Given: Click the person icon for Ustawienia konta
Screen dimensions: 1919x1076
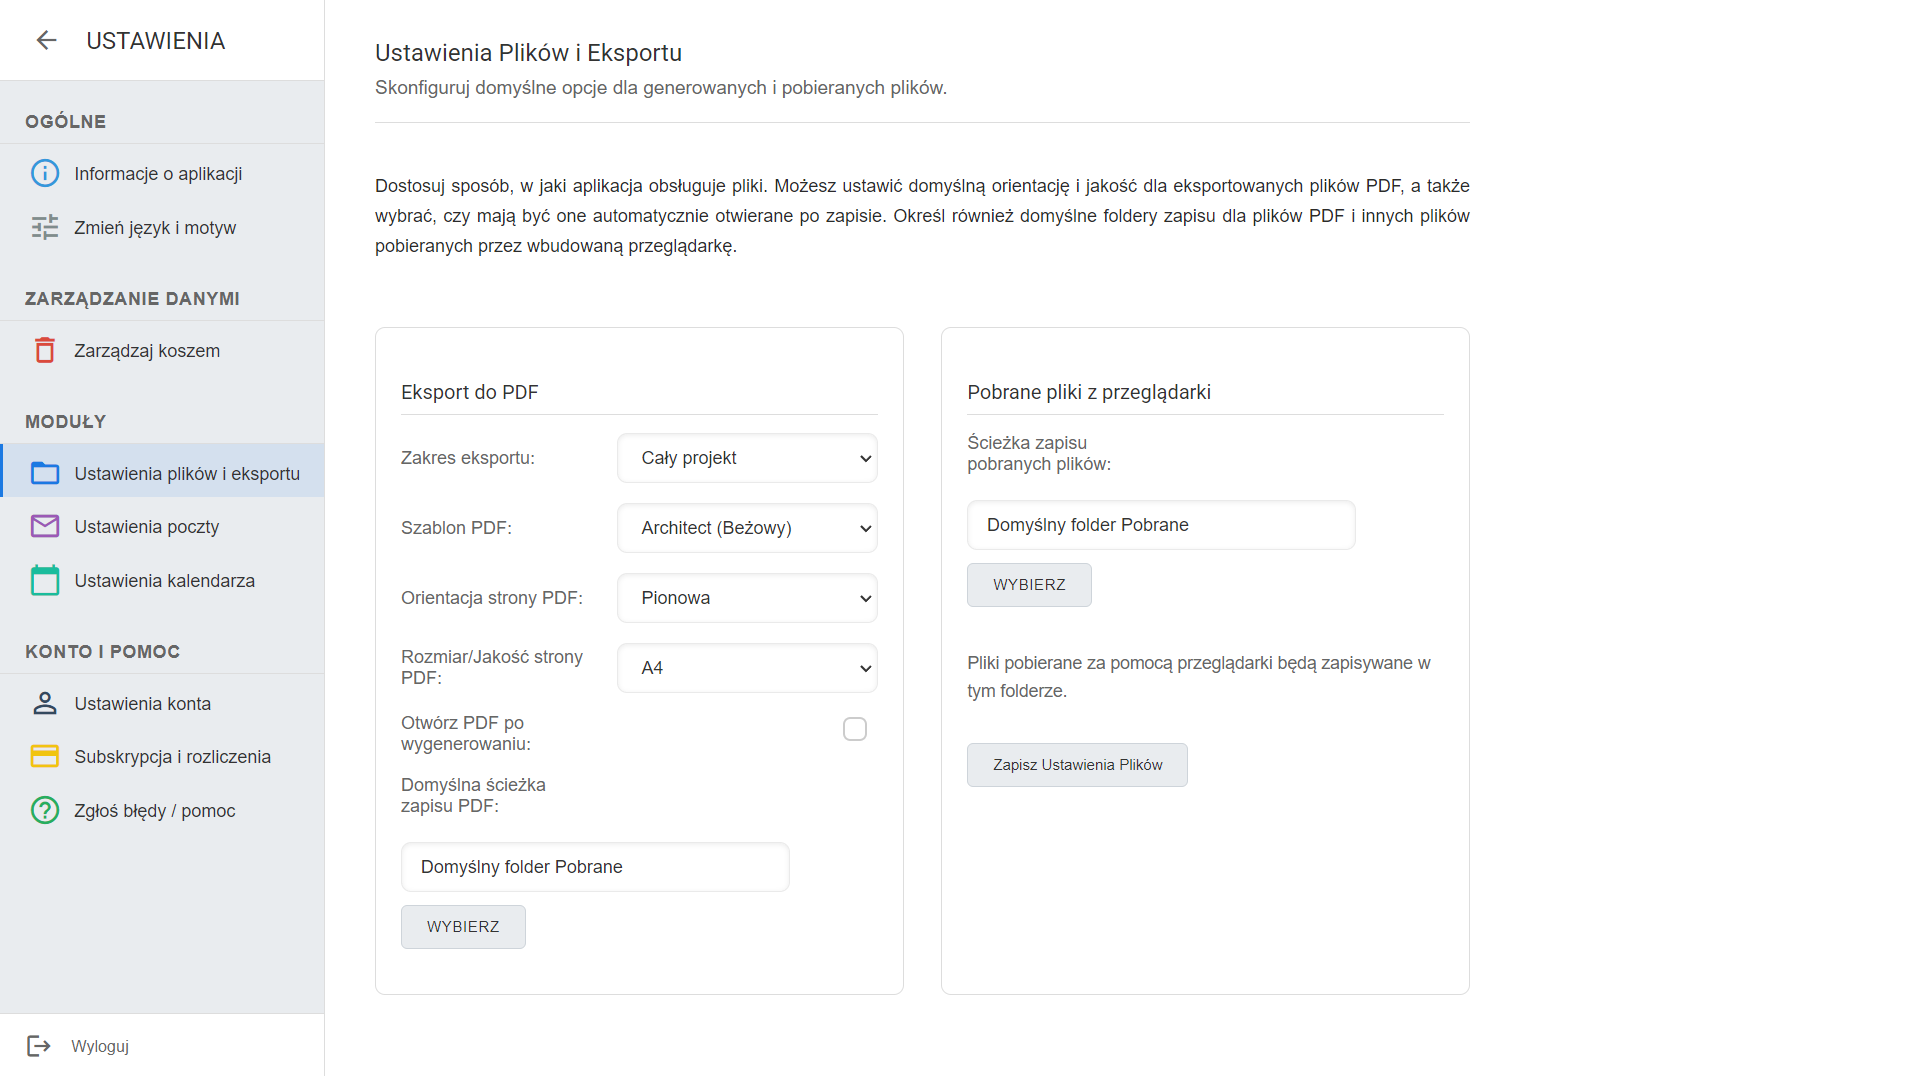Looking at the screenshot, I should tap(45, 703).
